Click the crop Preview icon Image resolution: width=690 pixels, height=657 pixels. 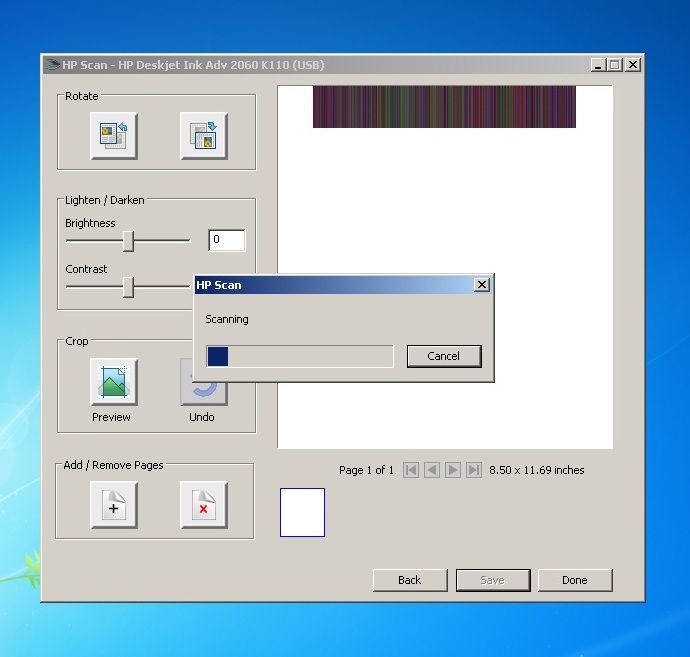pos(114,382)
